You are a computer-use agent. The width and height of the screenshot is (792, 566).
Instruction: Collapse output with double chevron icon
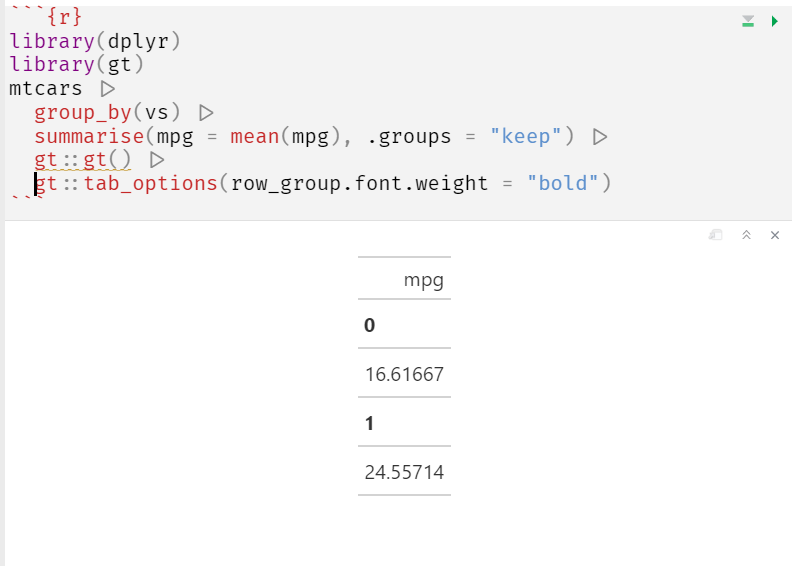pos(747,235)
